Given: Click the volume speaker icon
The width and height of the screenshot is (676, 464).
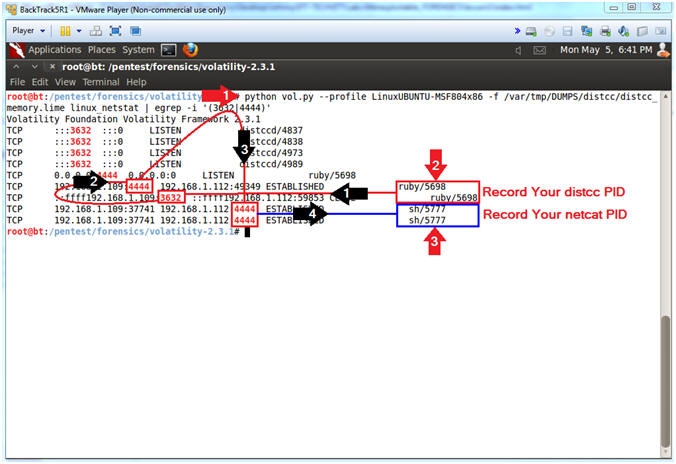Looking at the screenshot, I should point(518,50).
